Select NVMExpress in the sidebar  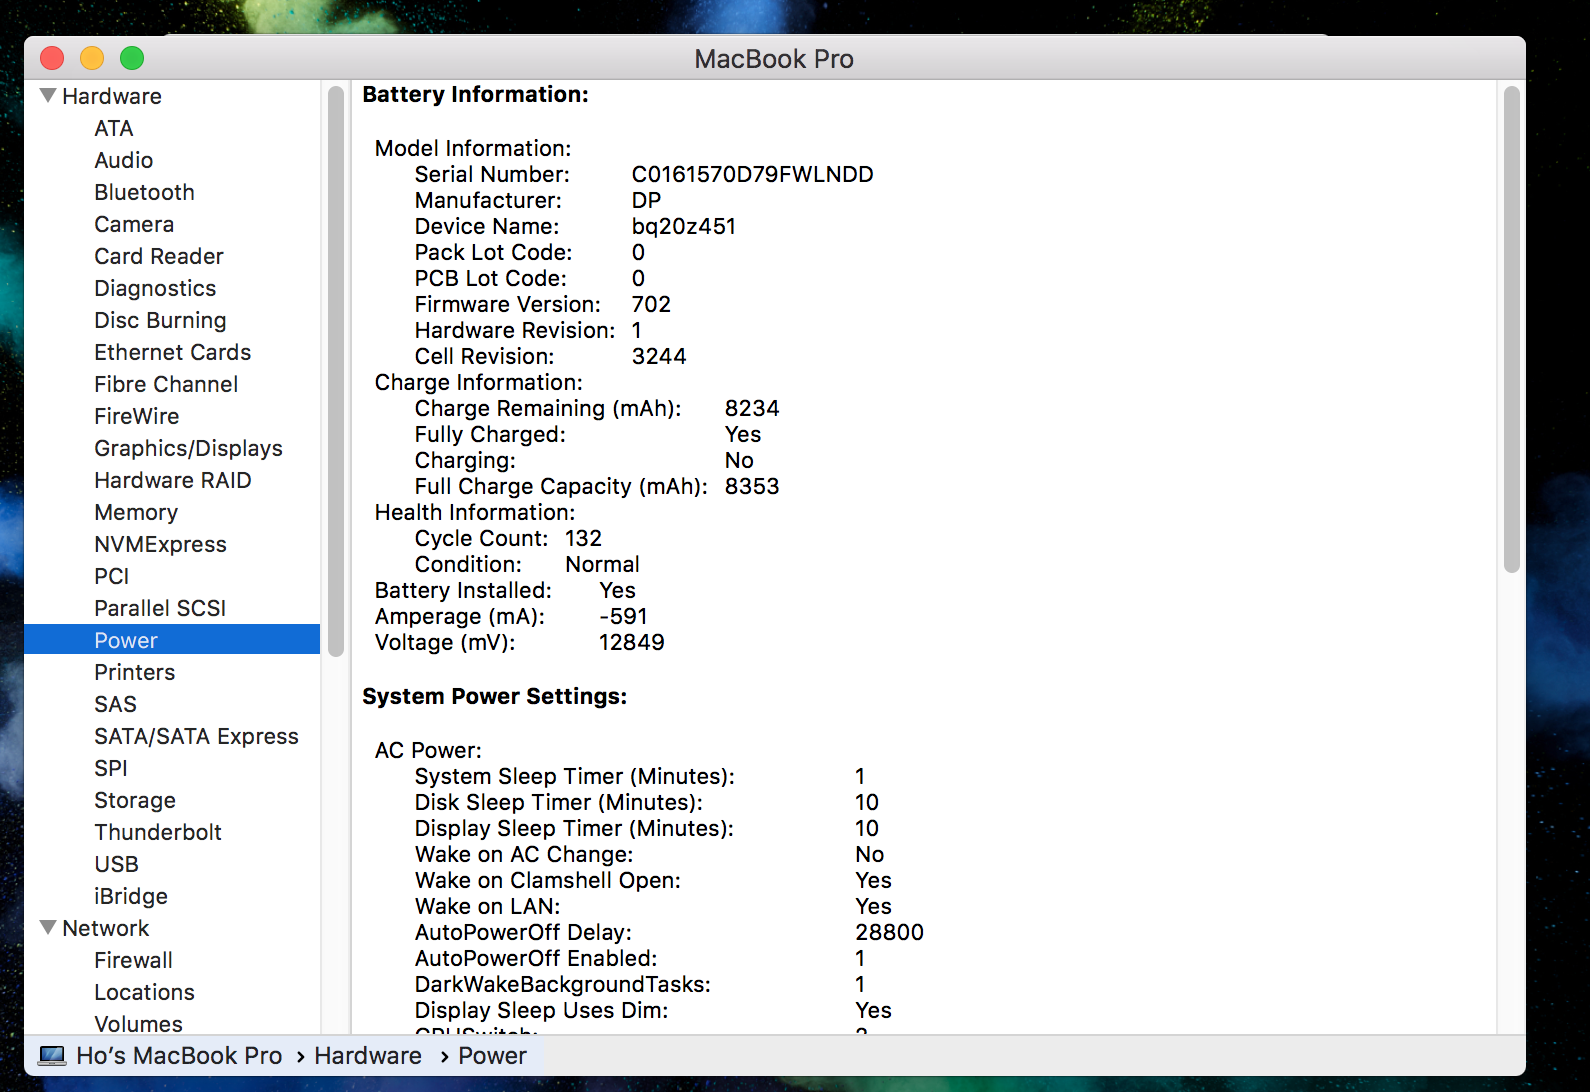point(161,544)
